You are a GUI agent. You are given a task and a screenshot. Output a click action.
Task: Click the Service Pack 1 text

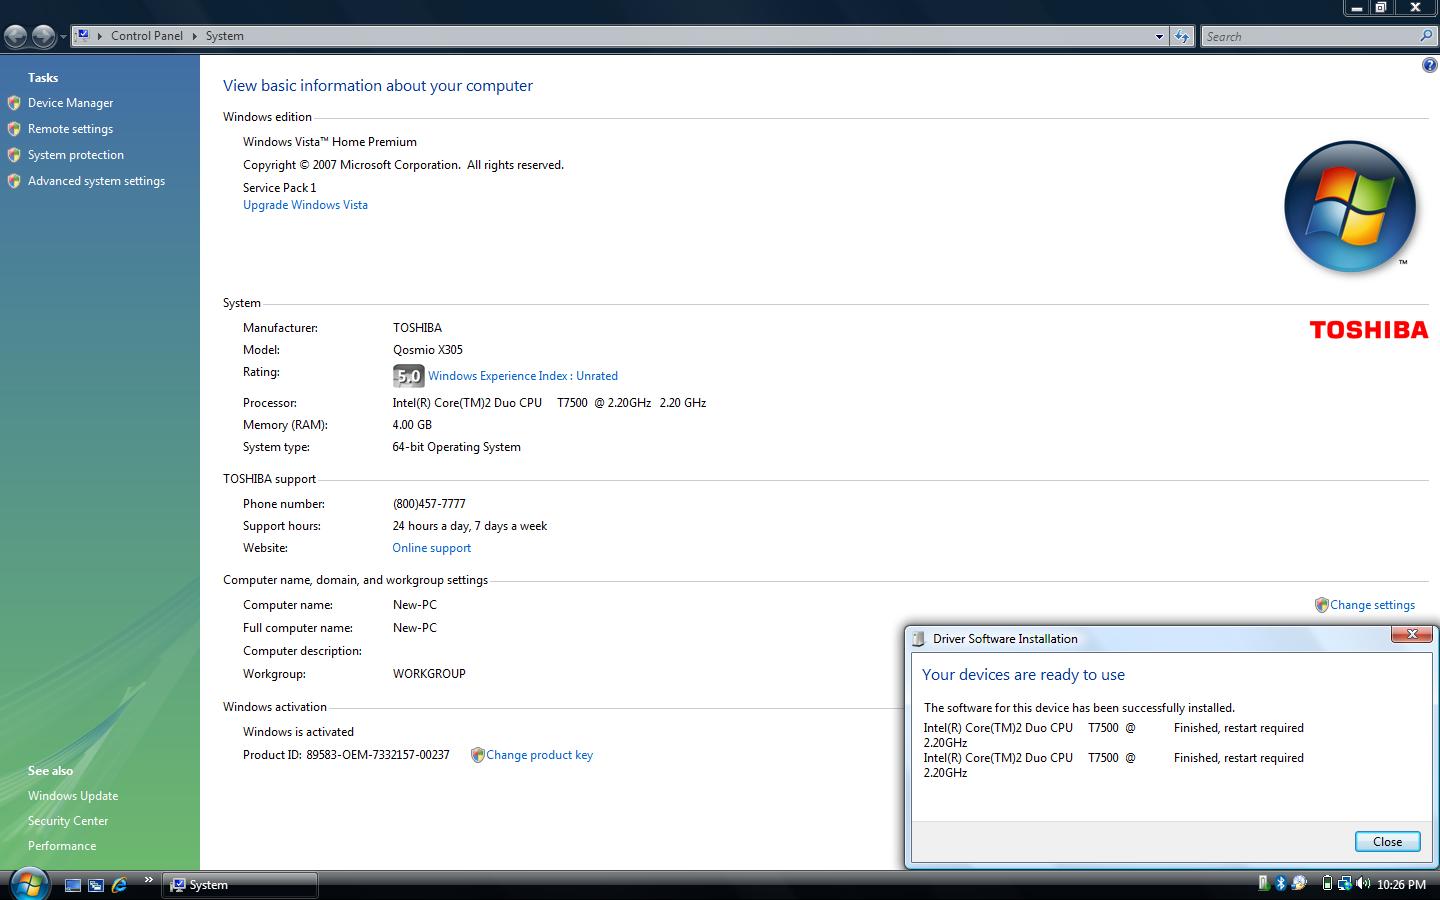click(x=280, y=188)
